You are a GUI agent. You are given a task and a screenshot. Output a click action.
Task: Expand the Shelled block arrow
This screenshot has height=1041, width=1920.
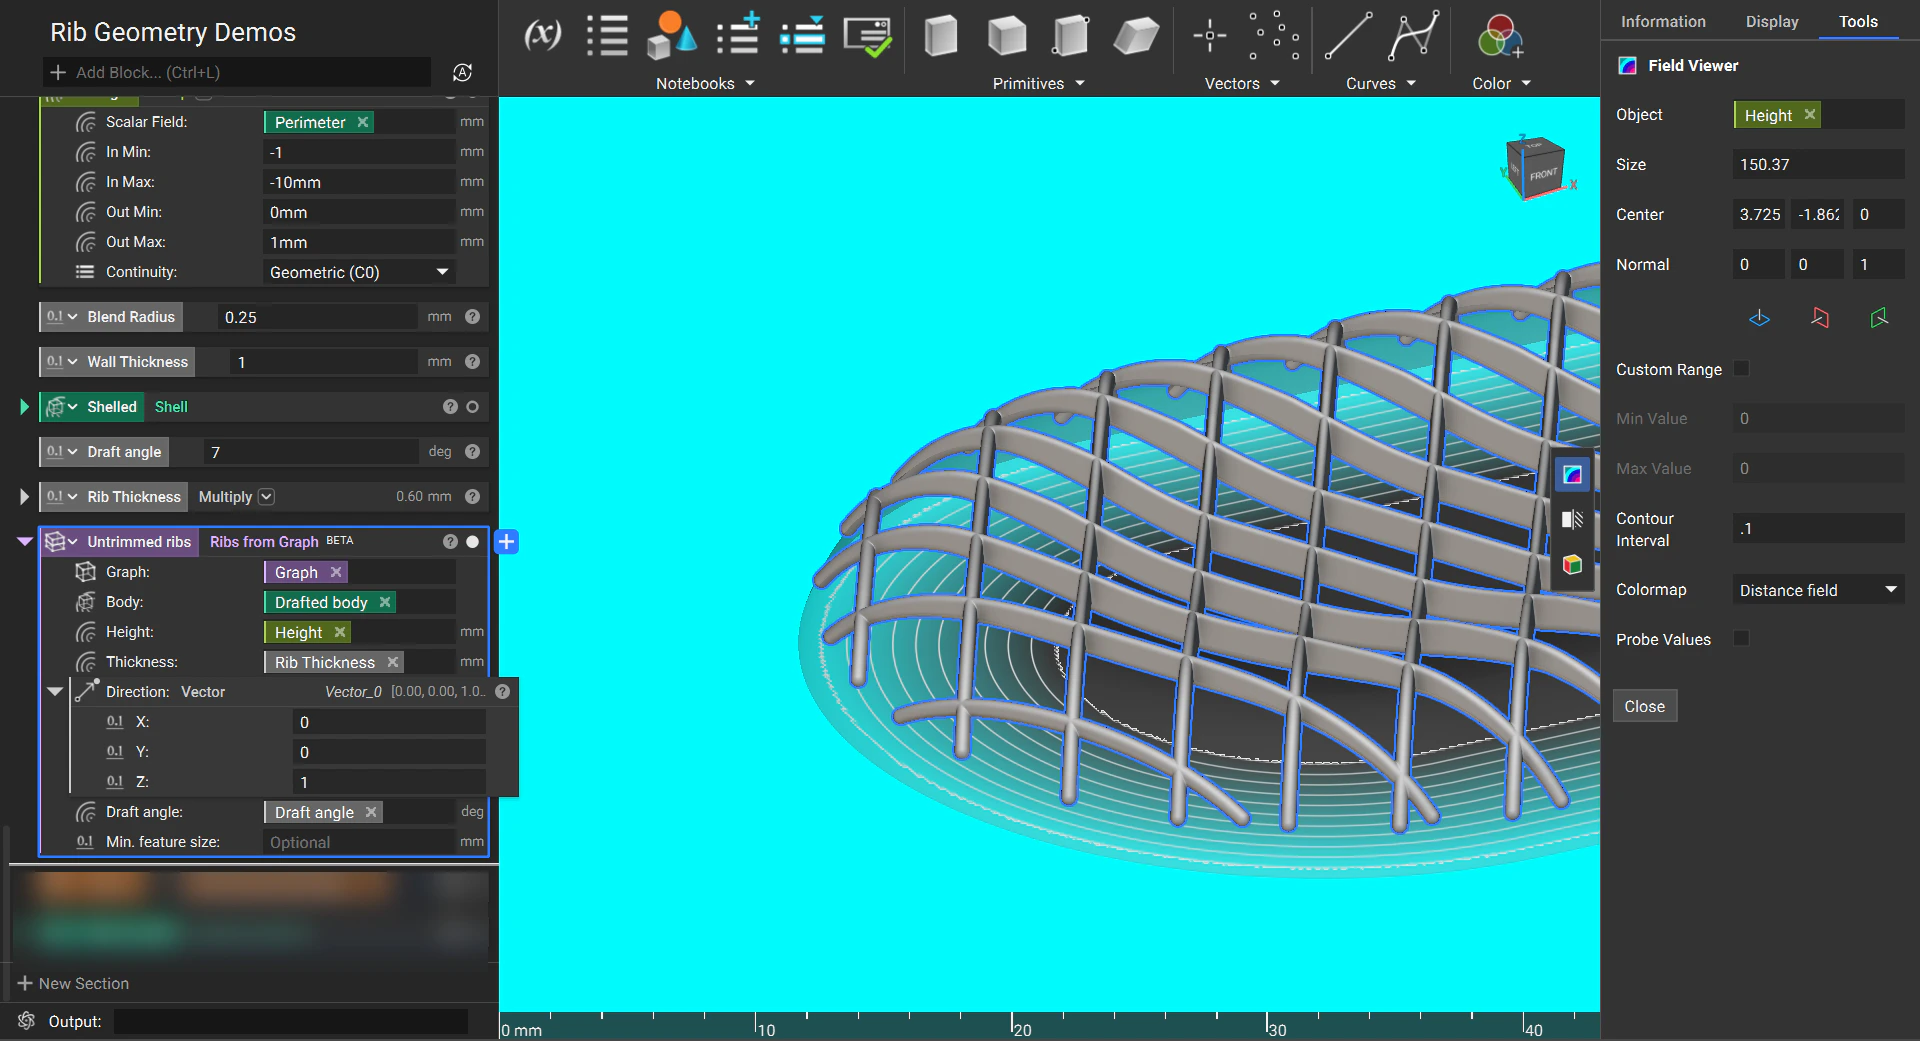click(x=24, y=407)
